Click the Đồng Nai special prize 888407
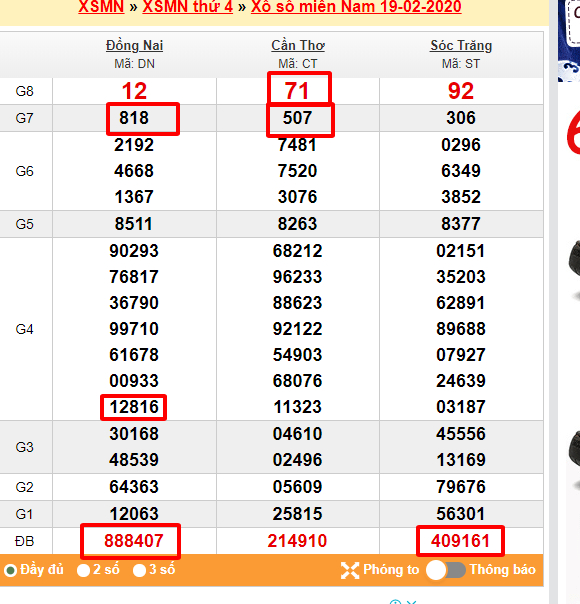Viewport: 580px width, 604px height. point(134,541)
